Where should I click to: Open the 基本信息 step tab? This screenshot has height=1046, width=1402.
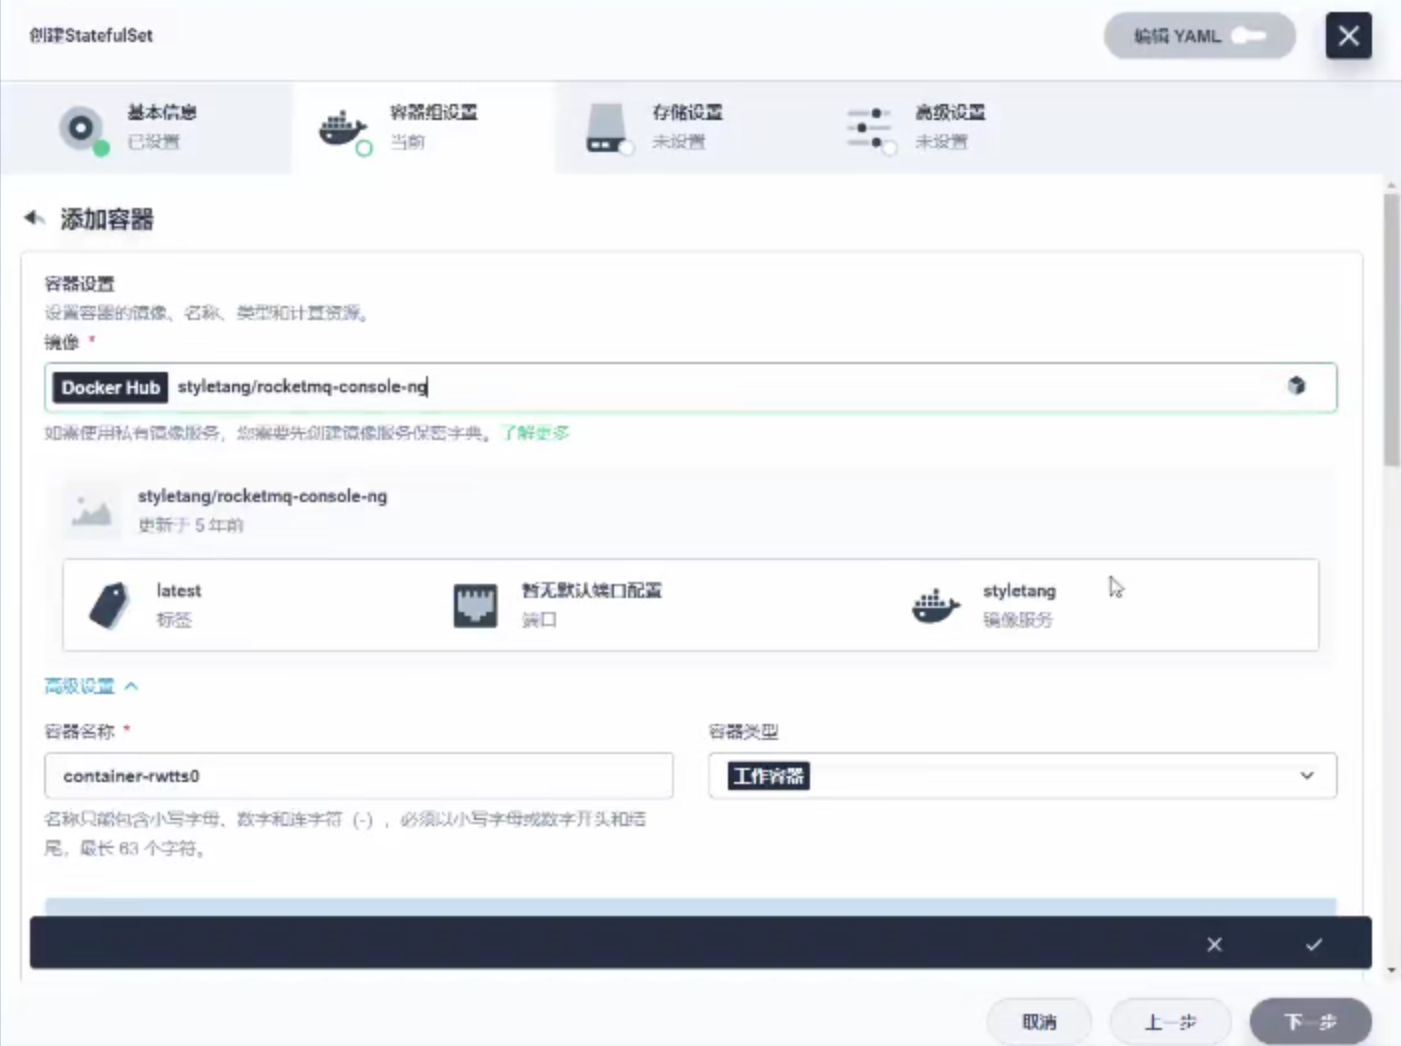[x=147, y=128]
